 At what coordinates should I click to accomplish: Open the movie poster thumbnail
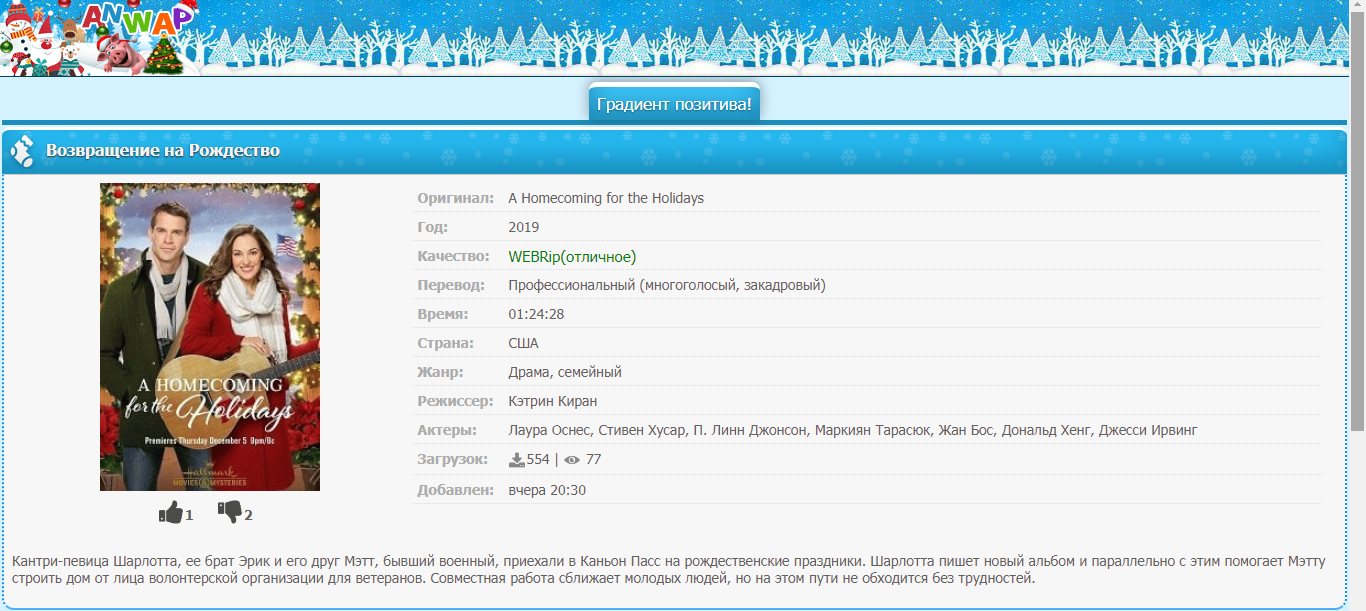click(210, 337)
